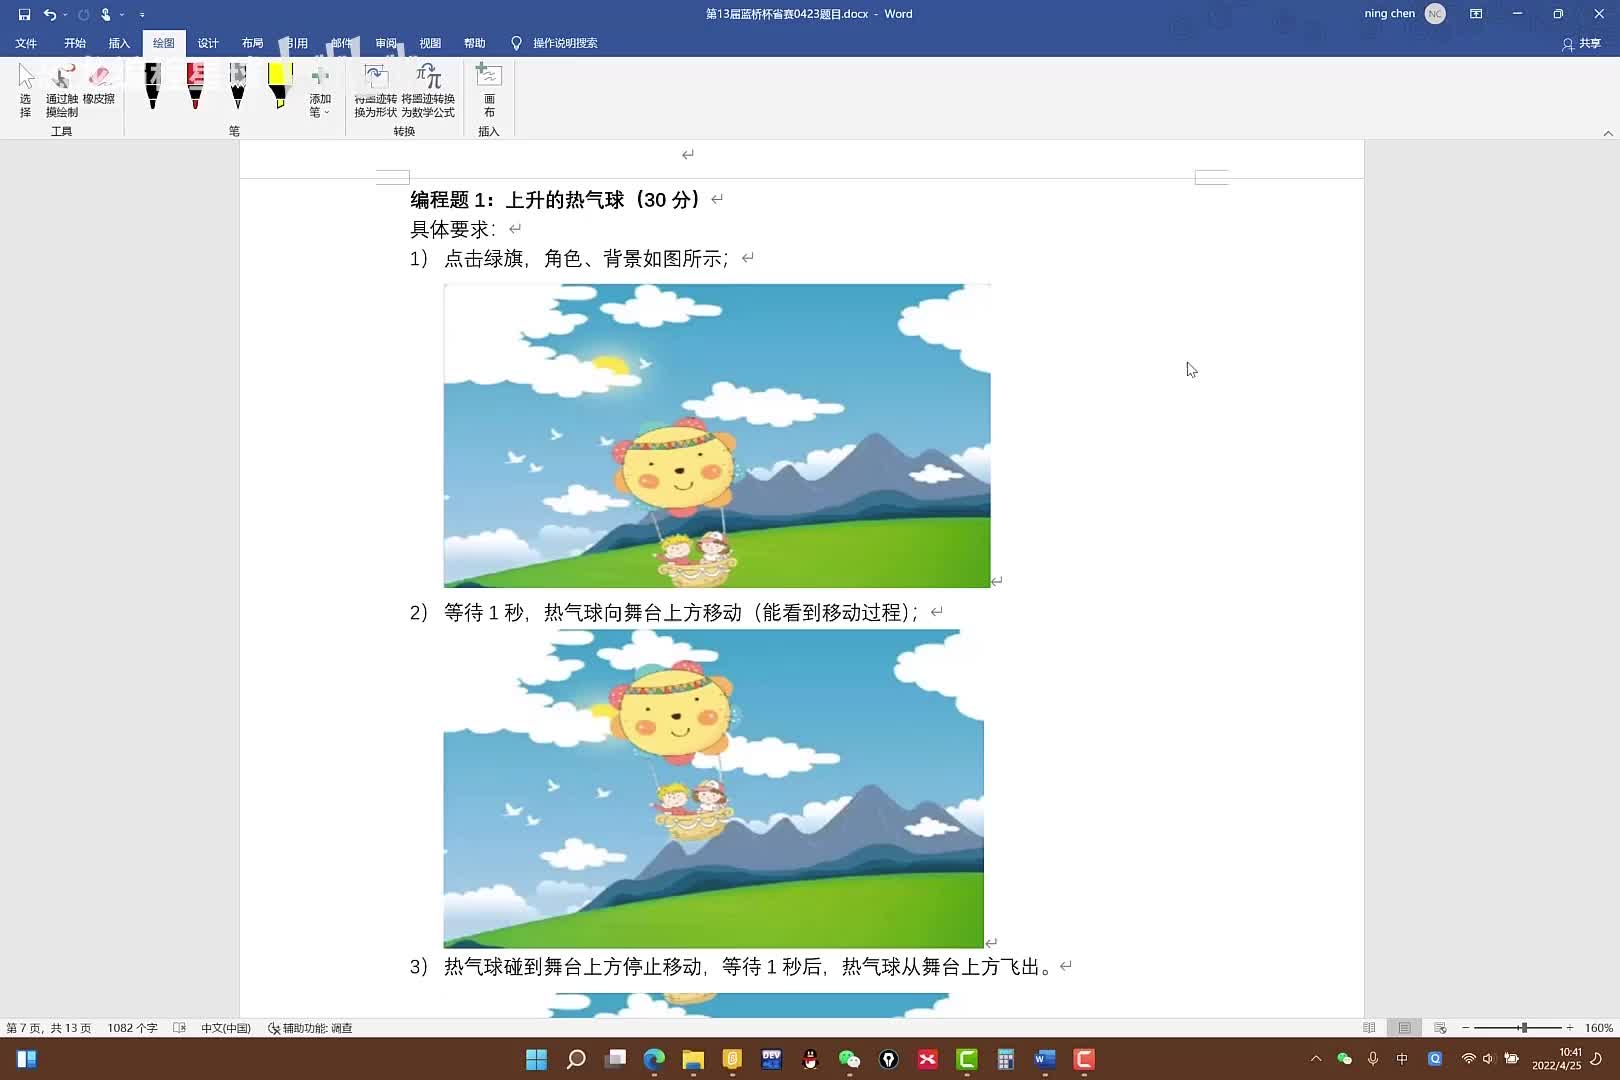Open Calculator from taskbar
1620x1080 pixels.
coord(1006,1059)
